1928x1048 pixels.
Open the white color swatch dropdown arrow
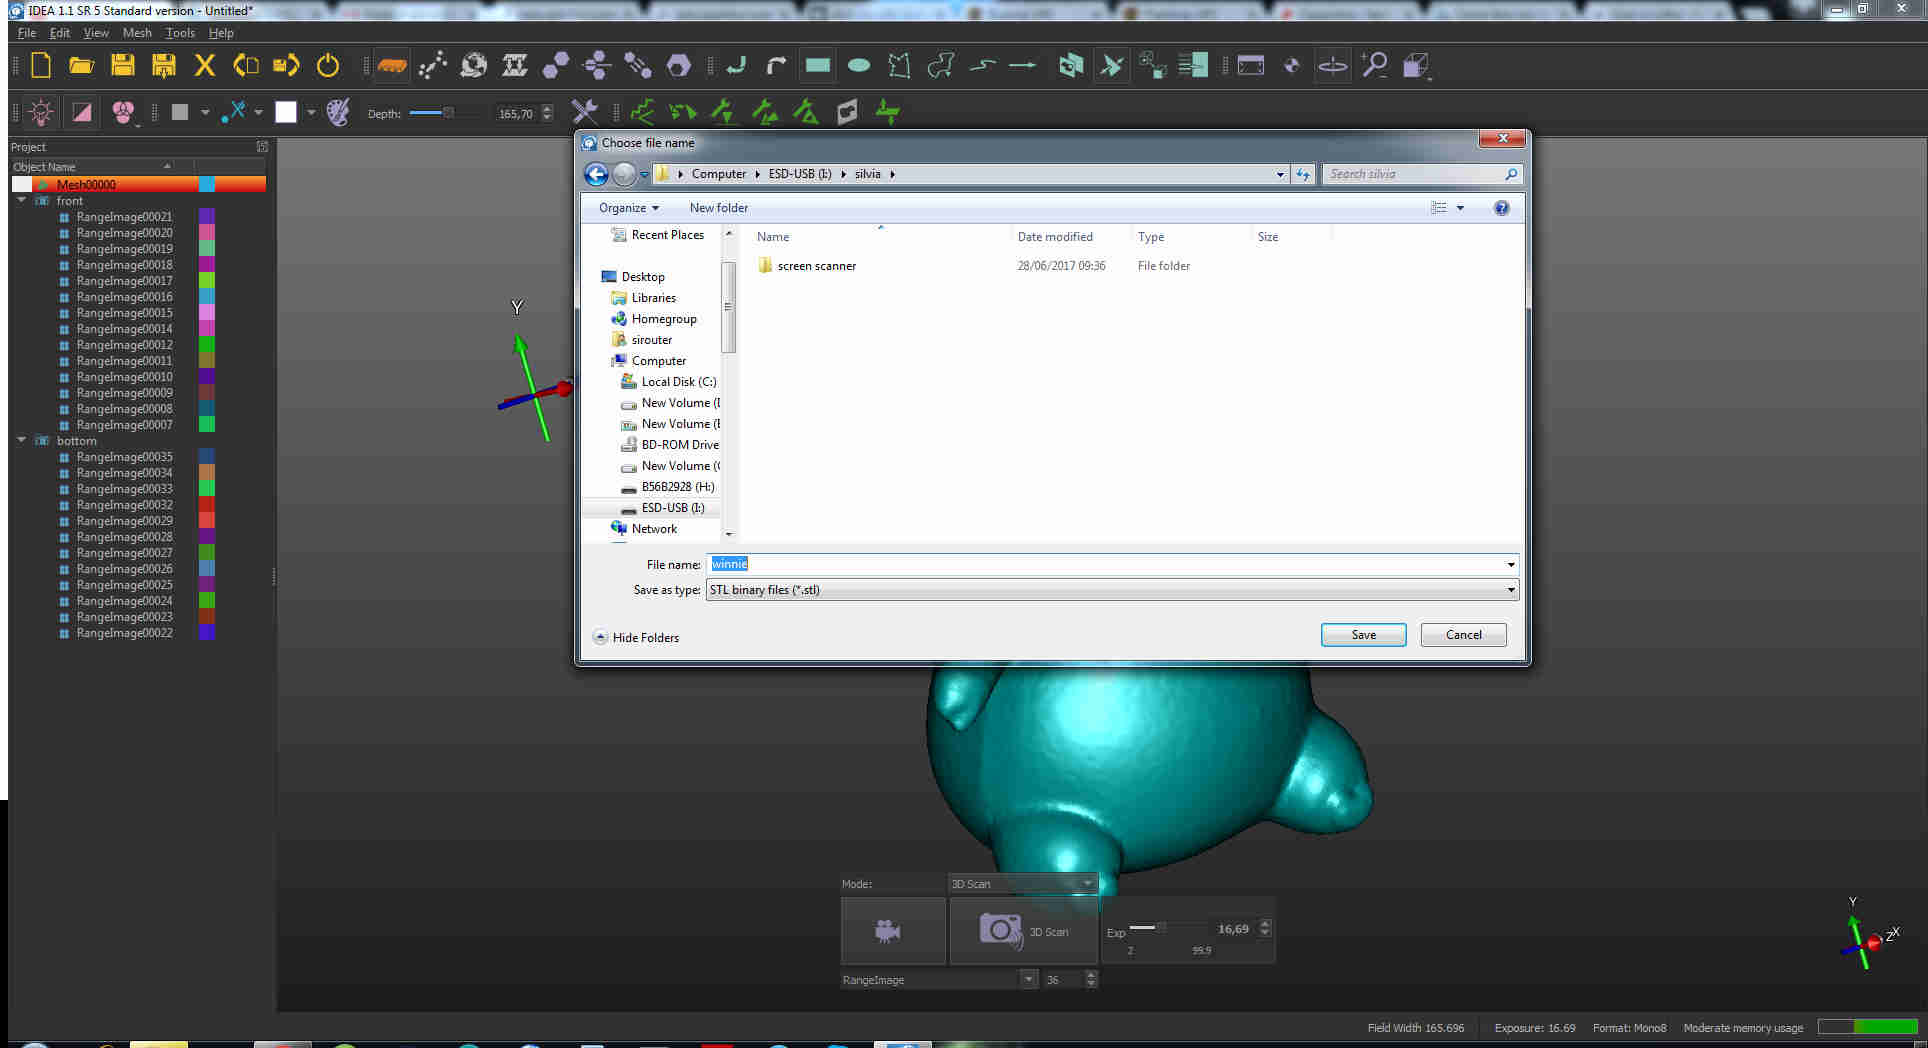point(311,112)
